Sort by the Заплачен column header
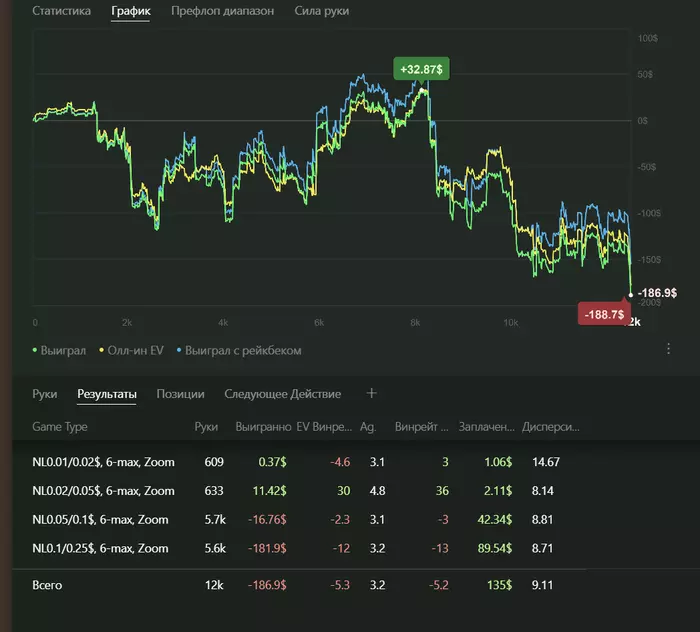Viewport: 700px width, 632px height. [x=485, y=427]
